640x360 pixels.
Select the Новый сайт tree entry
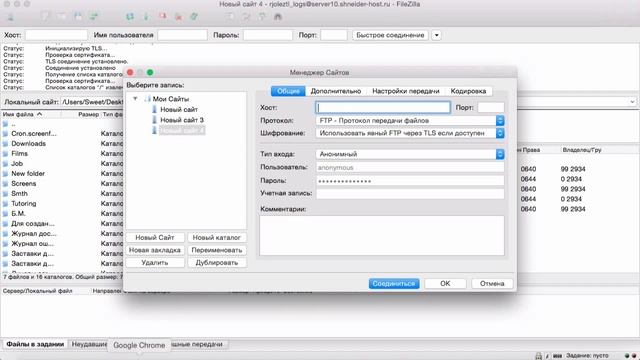tap(179, 109)
